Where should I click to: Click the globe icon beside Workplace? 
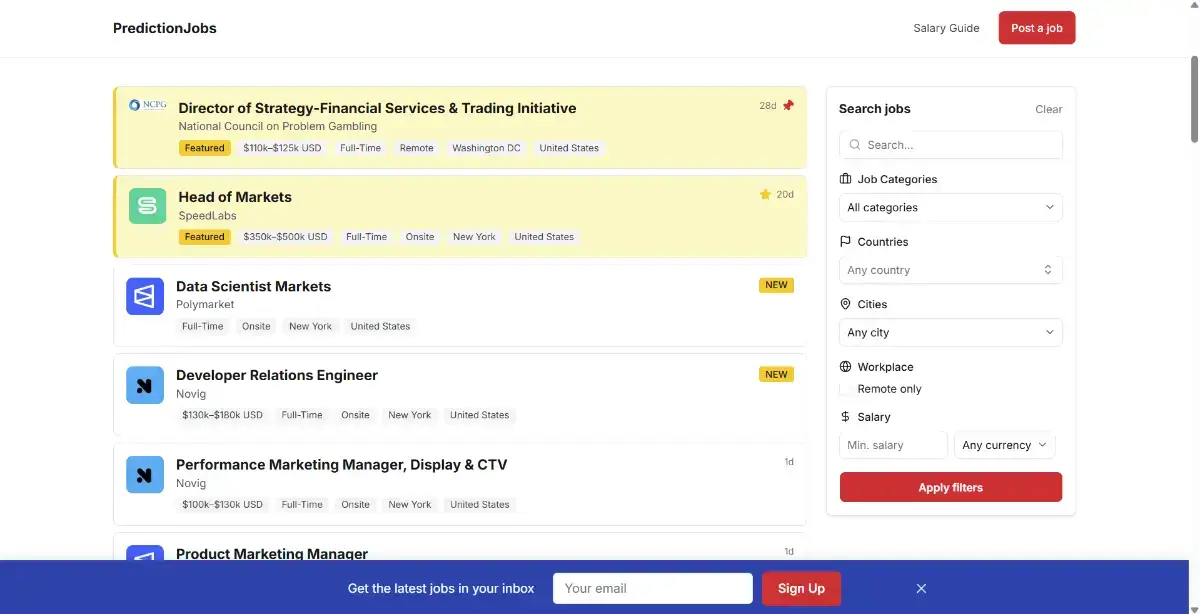[846, 367]
